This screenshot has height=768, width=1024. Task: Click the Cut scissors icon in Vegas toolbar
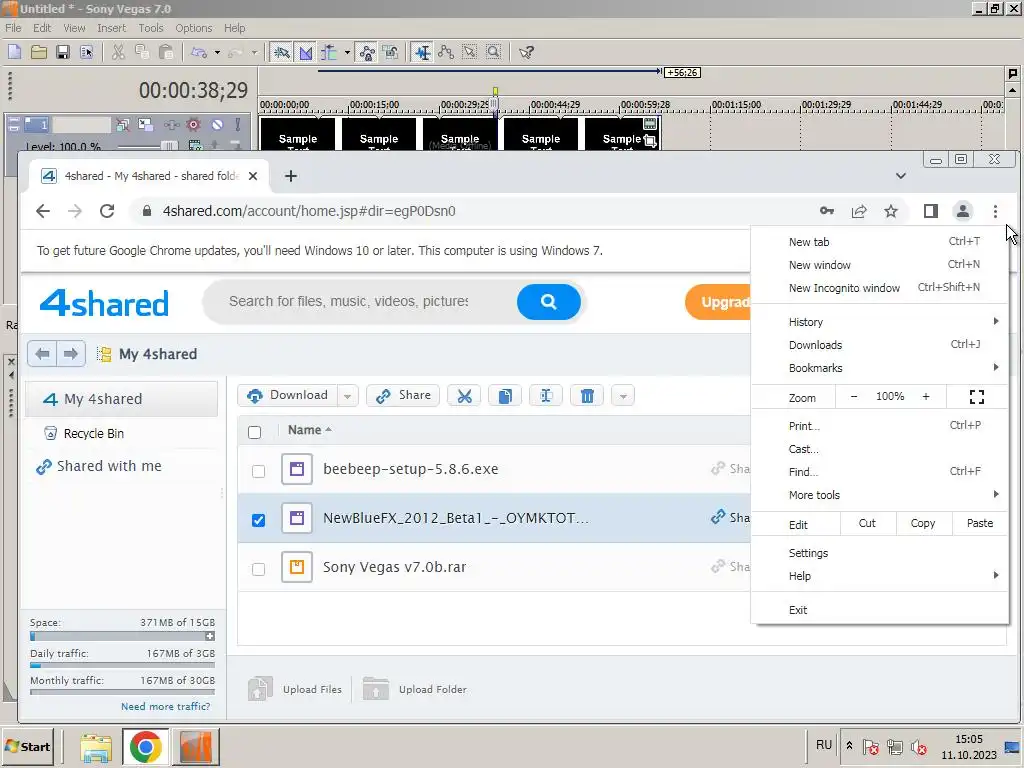(118, 52)
